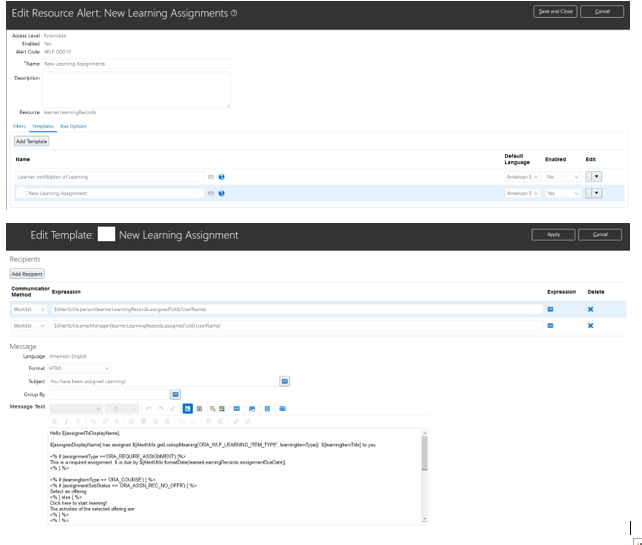Click Cancel in Edit Template header
642x545 pixels.
point(600,235)
